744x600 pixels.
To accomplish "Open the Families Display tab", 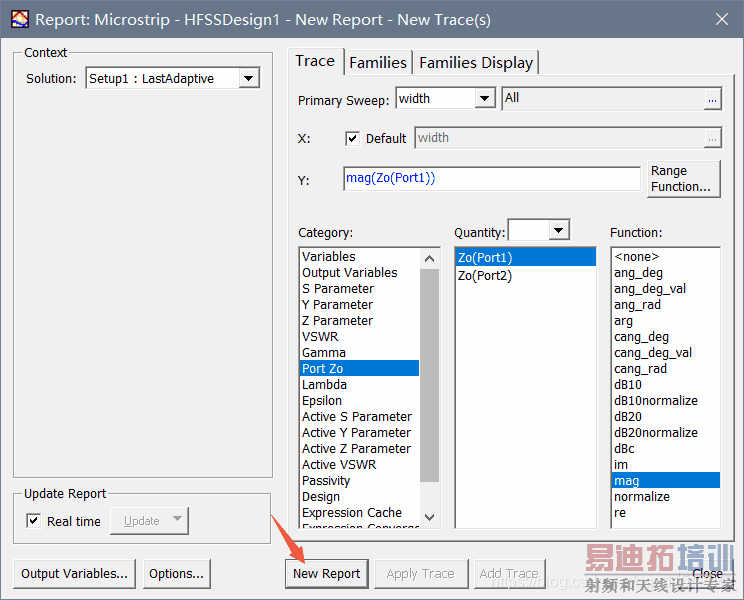I will point(476,63).
